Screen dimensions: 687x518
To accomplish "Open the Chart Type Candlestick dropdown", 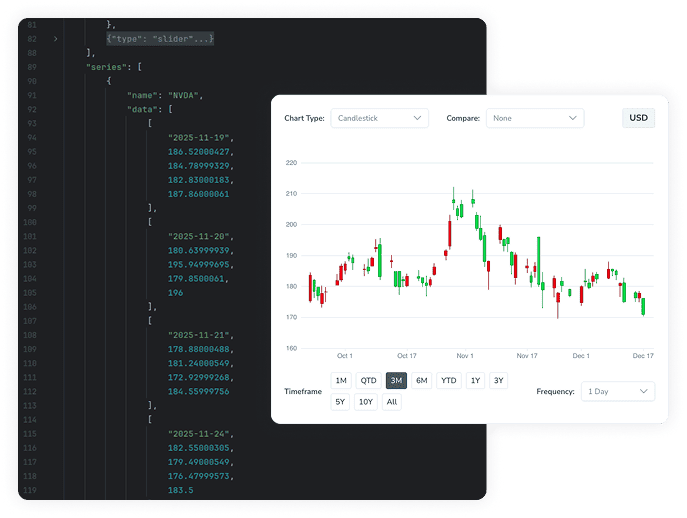I will (x=379, y=118).
